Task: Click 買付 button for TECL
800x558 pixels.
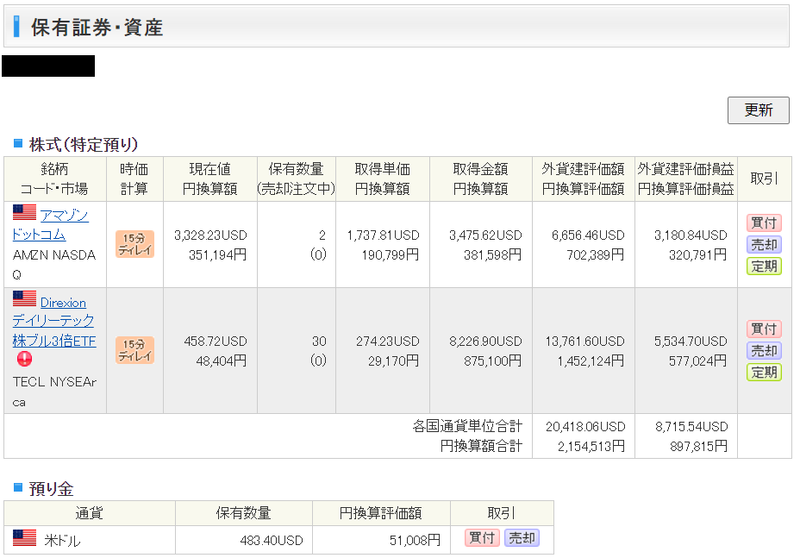Action: point(764,329)
